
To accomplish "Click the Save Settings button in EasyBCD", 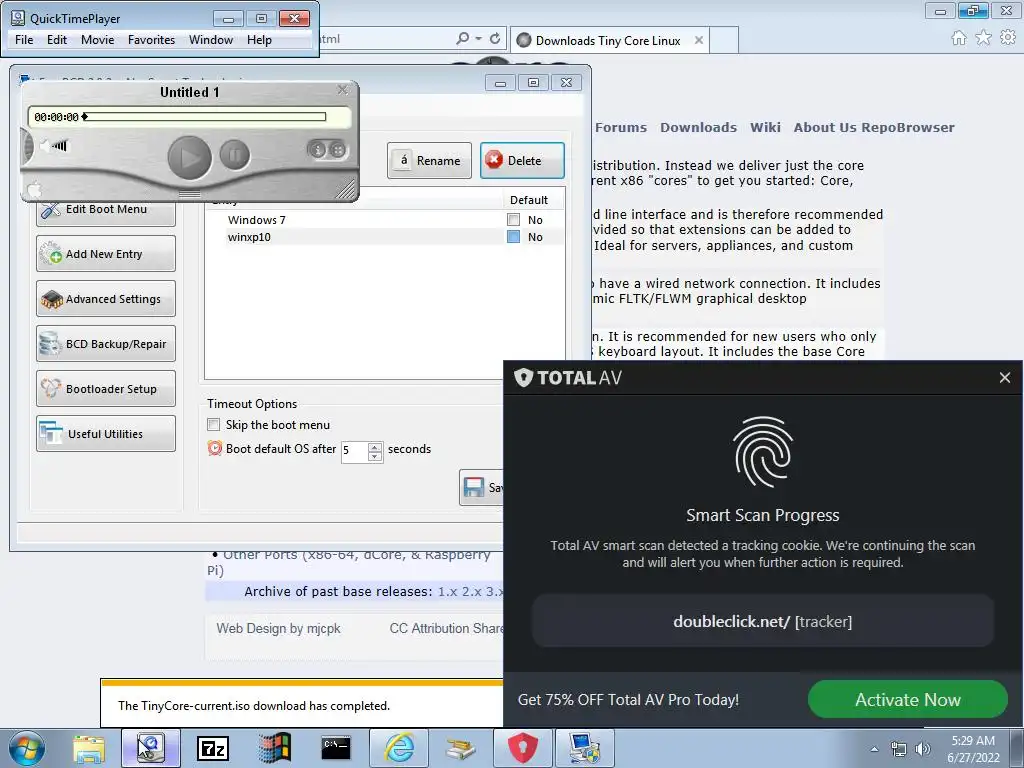I will [482, 487].
